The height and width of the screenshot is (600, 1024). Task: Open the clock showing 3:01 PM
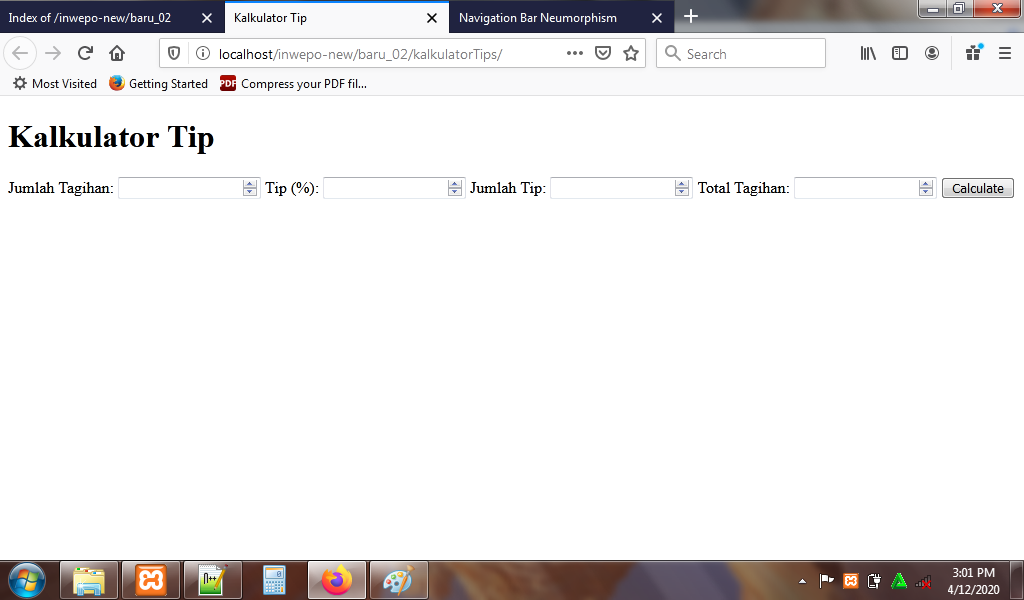click(x=973, y=581)
